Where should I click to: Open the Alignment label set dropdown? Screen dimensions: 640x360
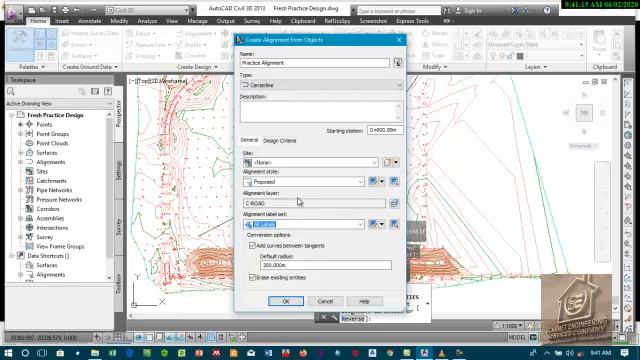tap(304, 224)
